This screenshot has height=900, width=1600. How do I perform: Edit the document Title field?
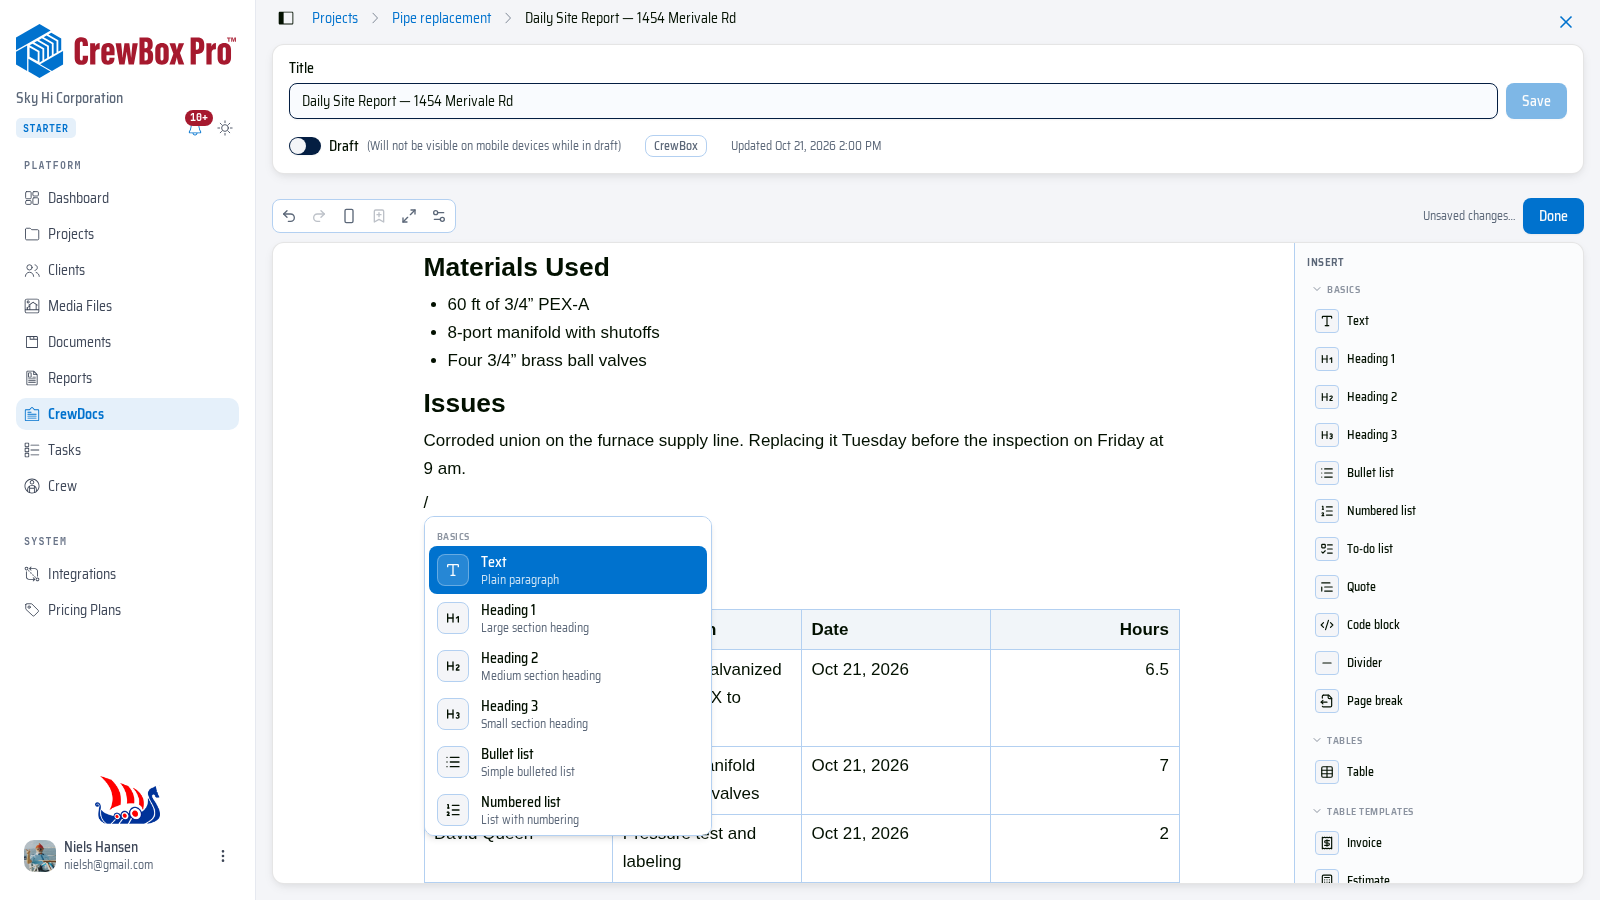tap(893, 101)
